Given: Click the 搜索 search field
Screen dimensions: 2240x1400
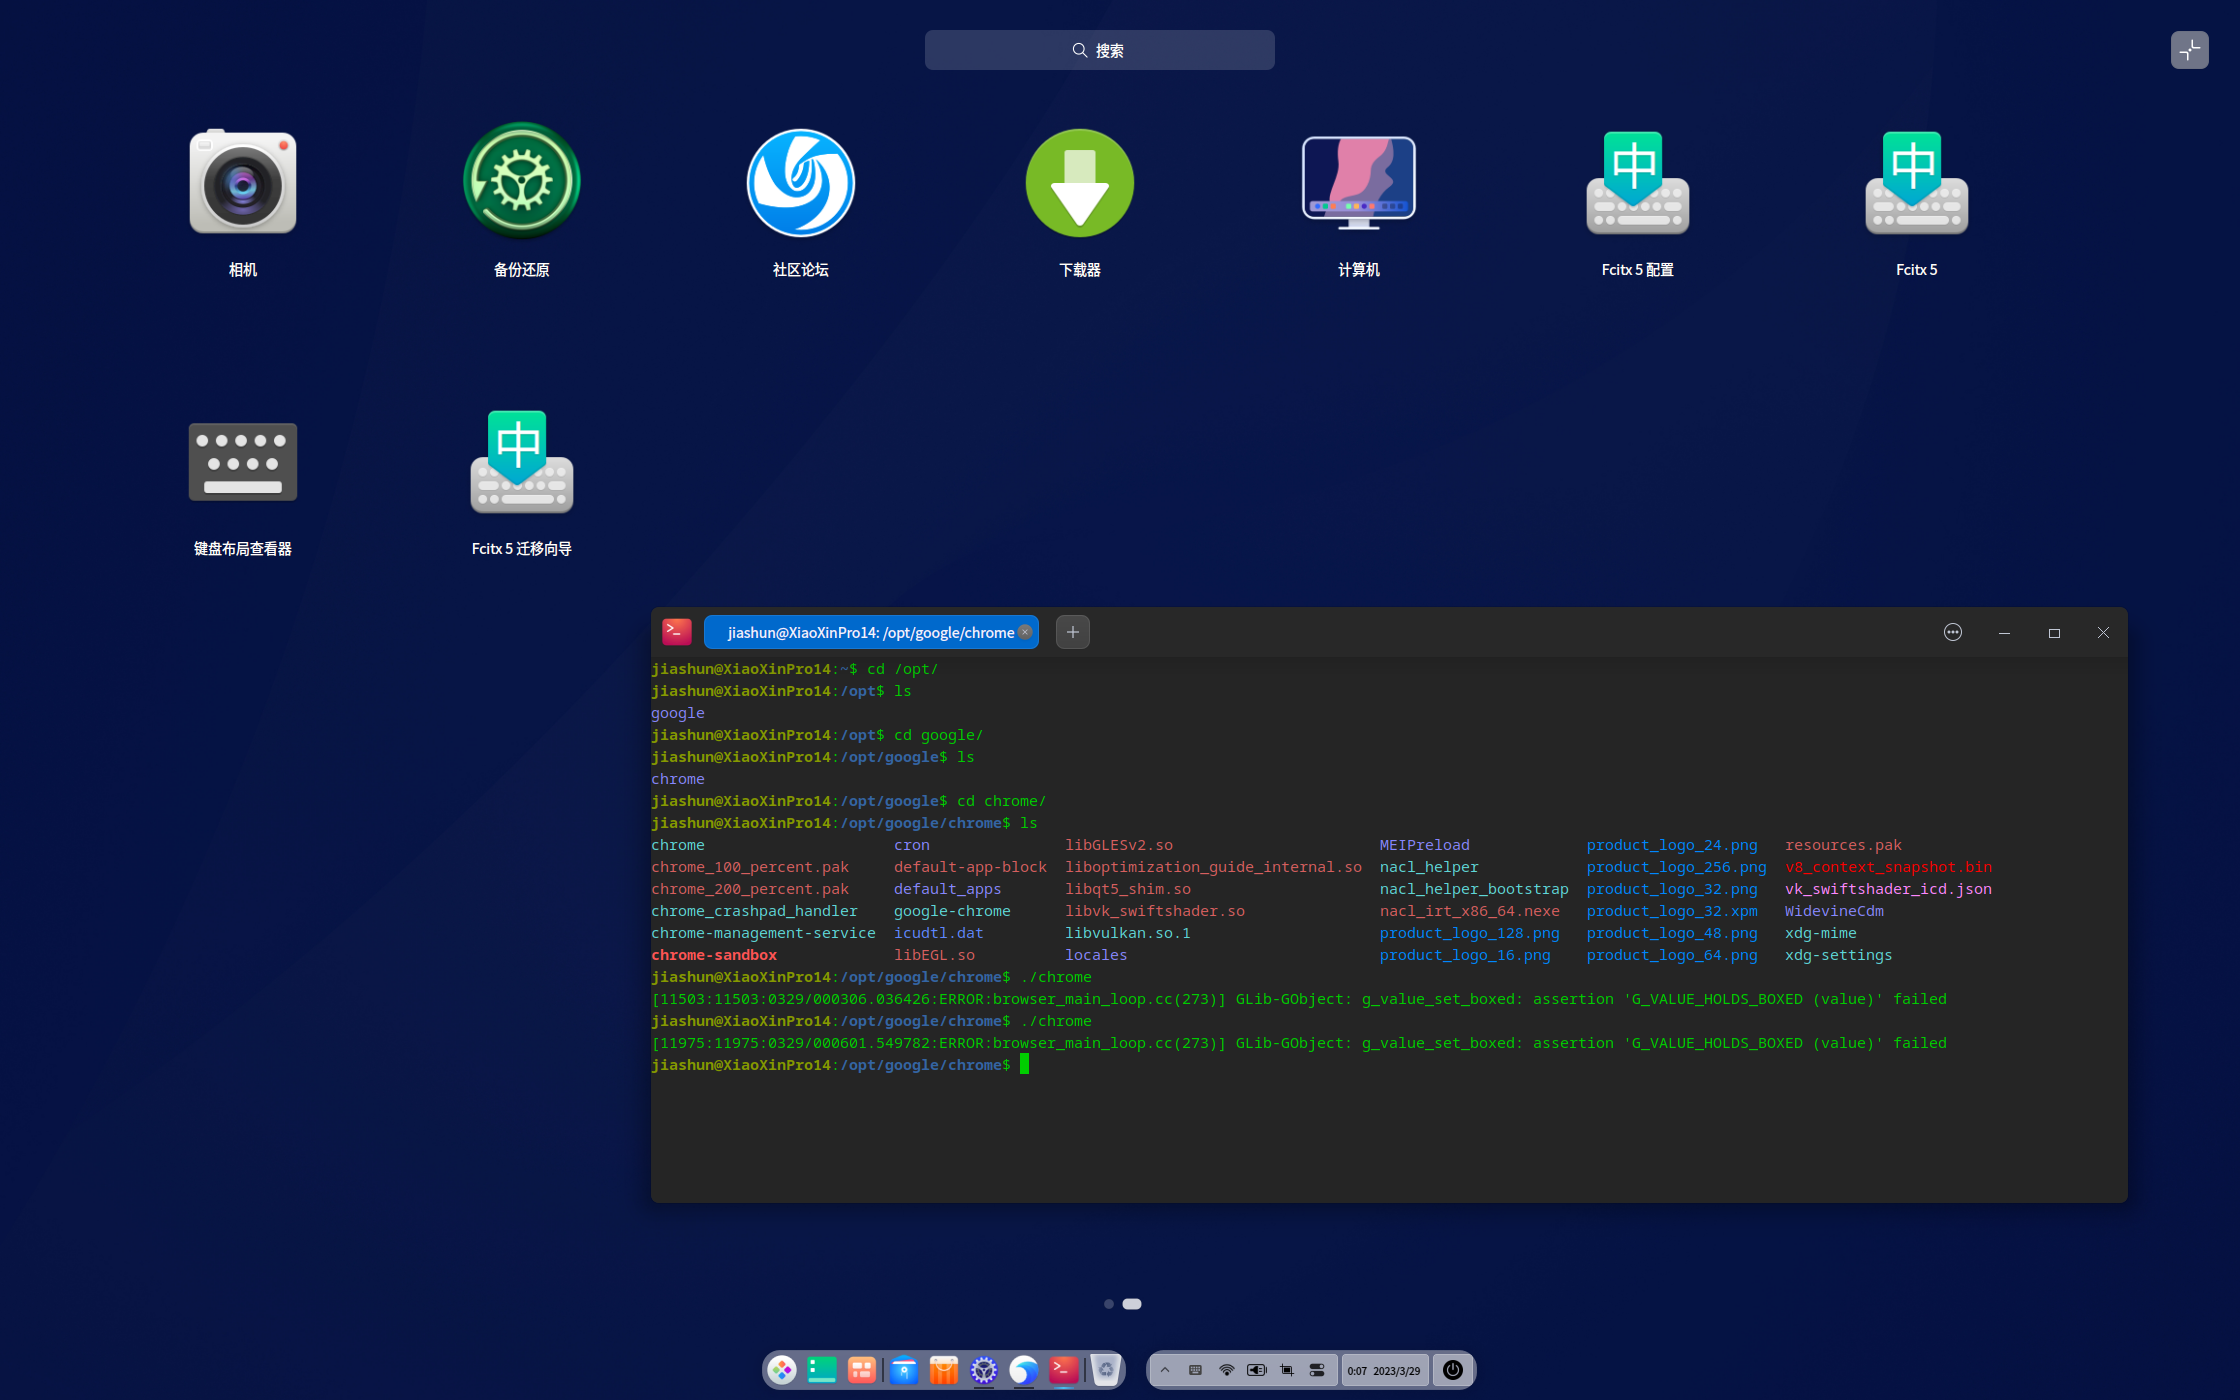Looking at the screenshot, I should 1099,50.
